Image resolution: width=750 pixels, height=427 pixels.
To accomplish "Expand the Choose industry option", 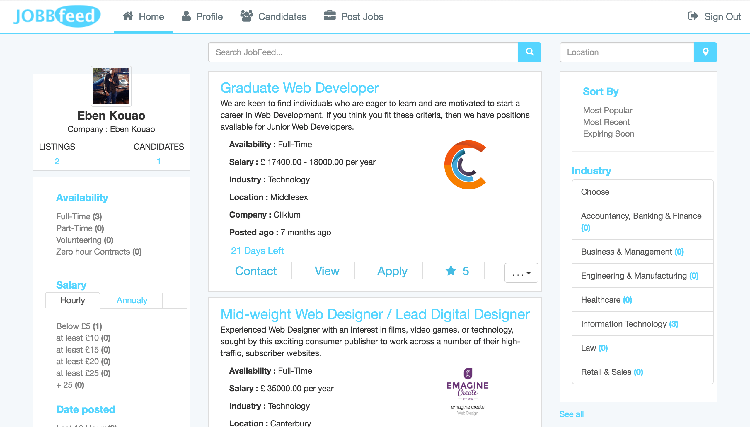I will pyautogui.click(x=642, y=192).
